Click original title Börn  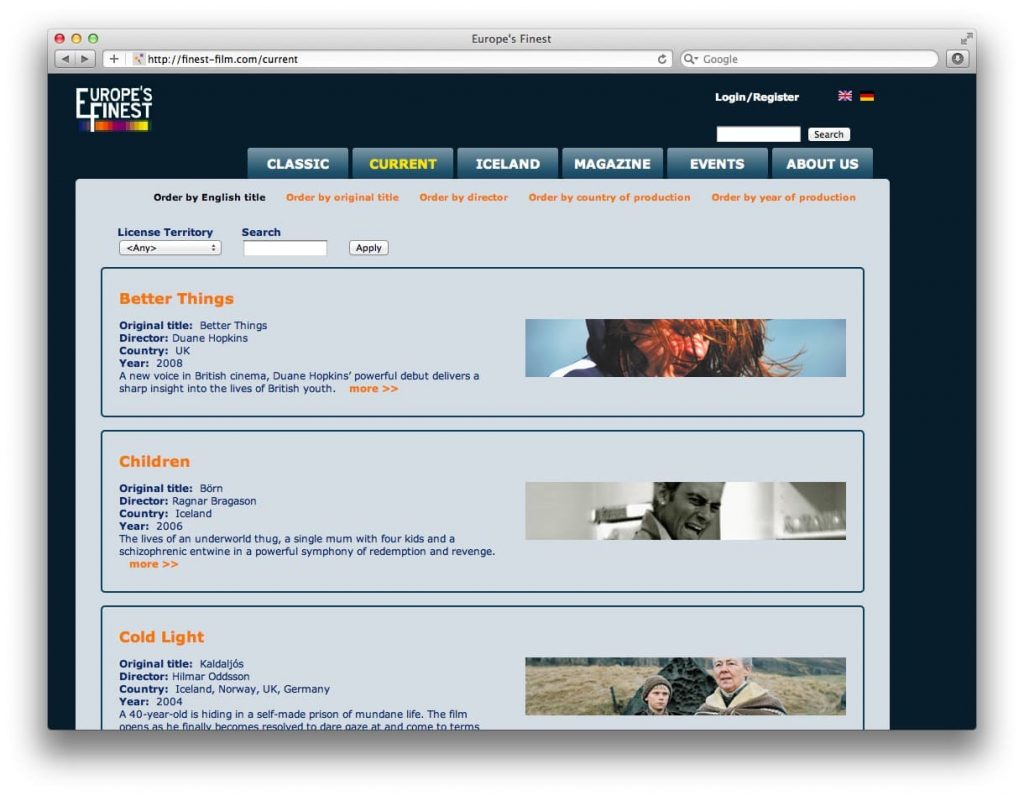211,488
